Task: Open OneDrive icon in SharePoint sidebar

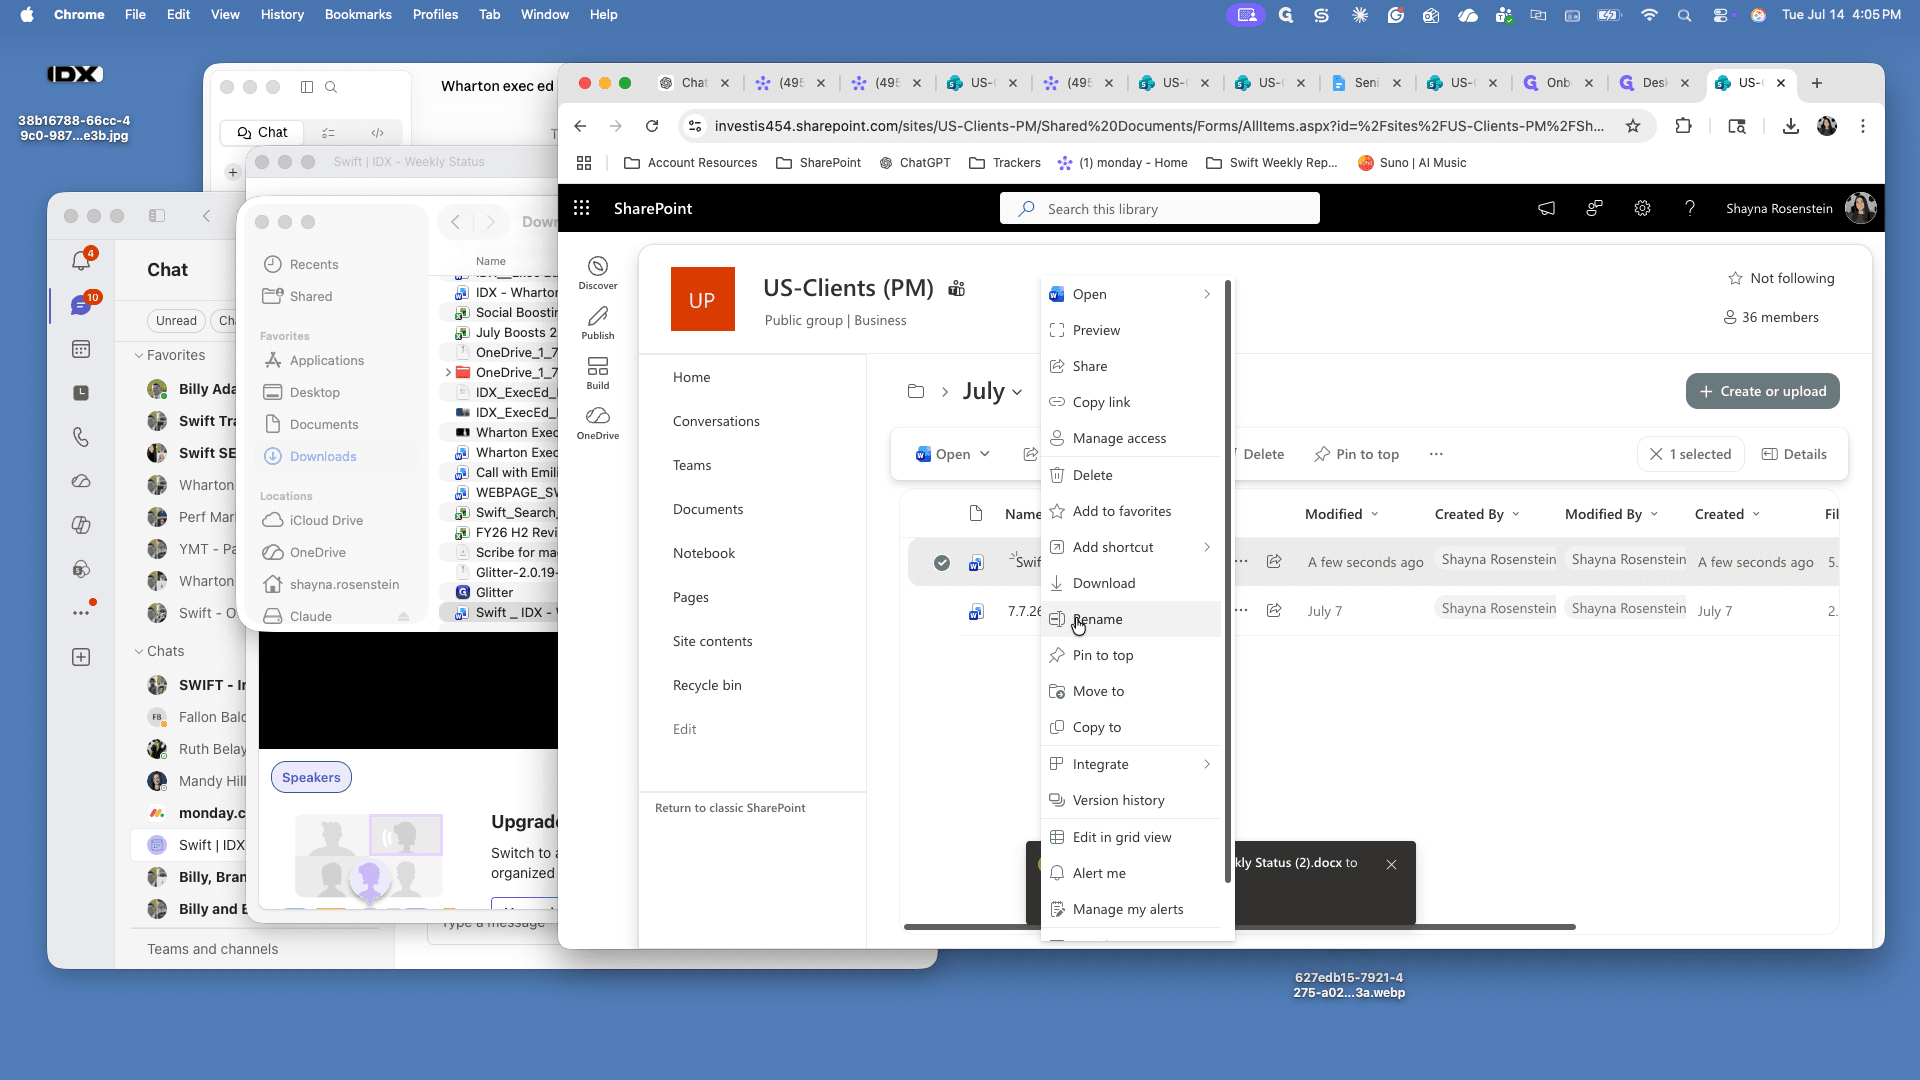Action: [598, 422]
